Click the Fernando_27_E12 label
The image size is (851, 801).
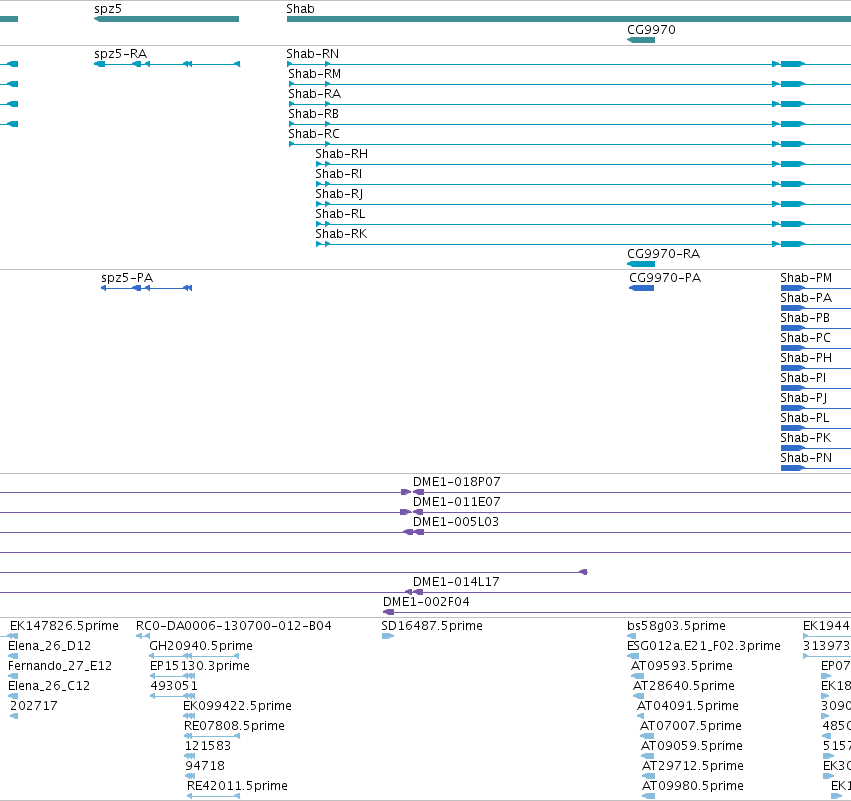pyautogui.click(x=60, y=666)
